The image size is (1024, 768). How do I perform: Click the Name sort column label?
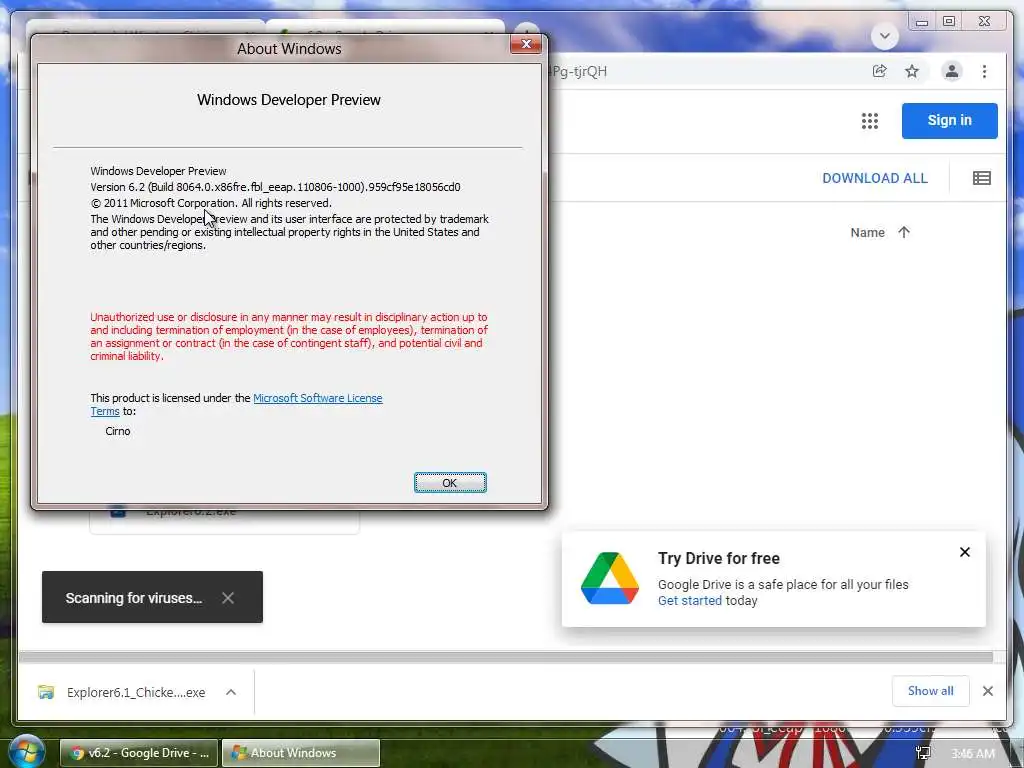coord(867,232)
